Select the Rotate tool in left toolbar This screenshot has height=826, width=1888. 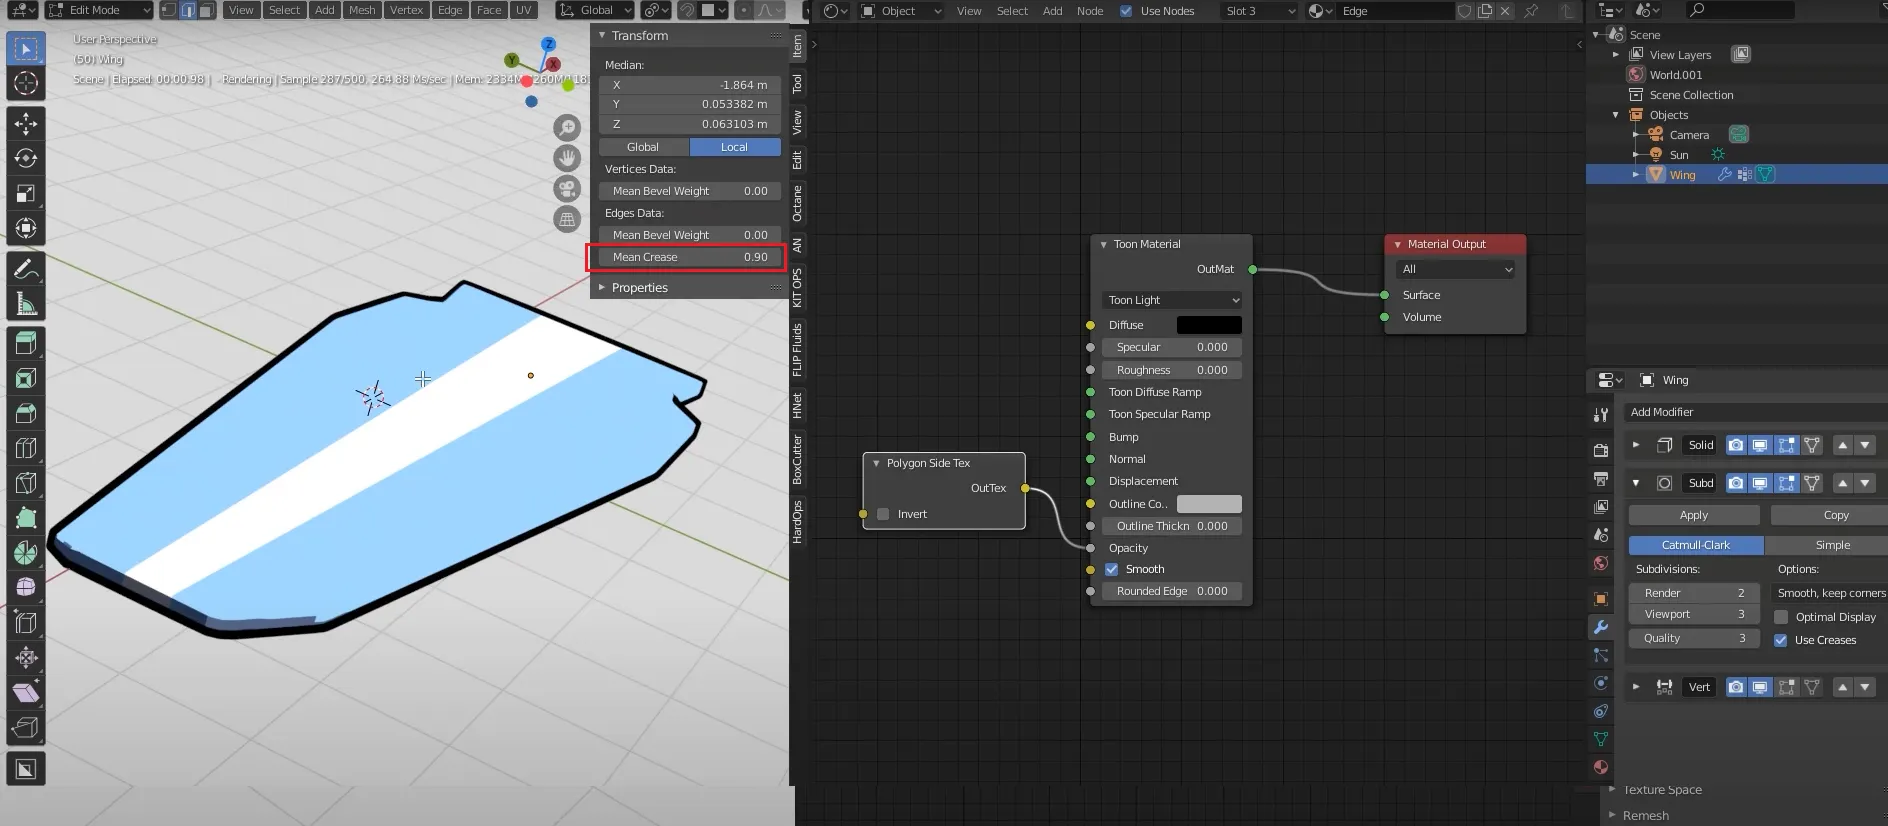[26, 158]
